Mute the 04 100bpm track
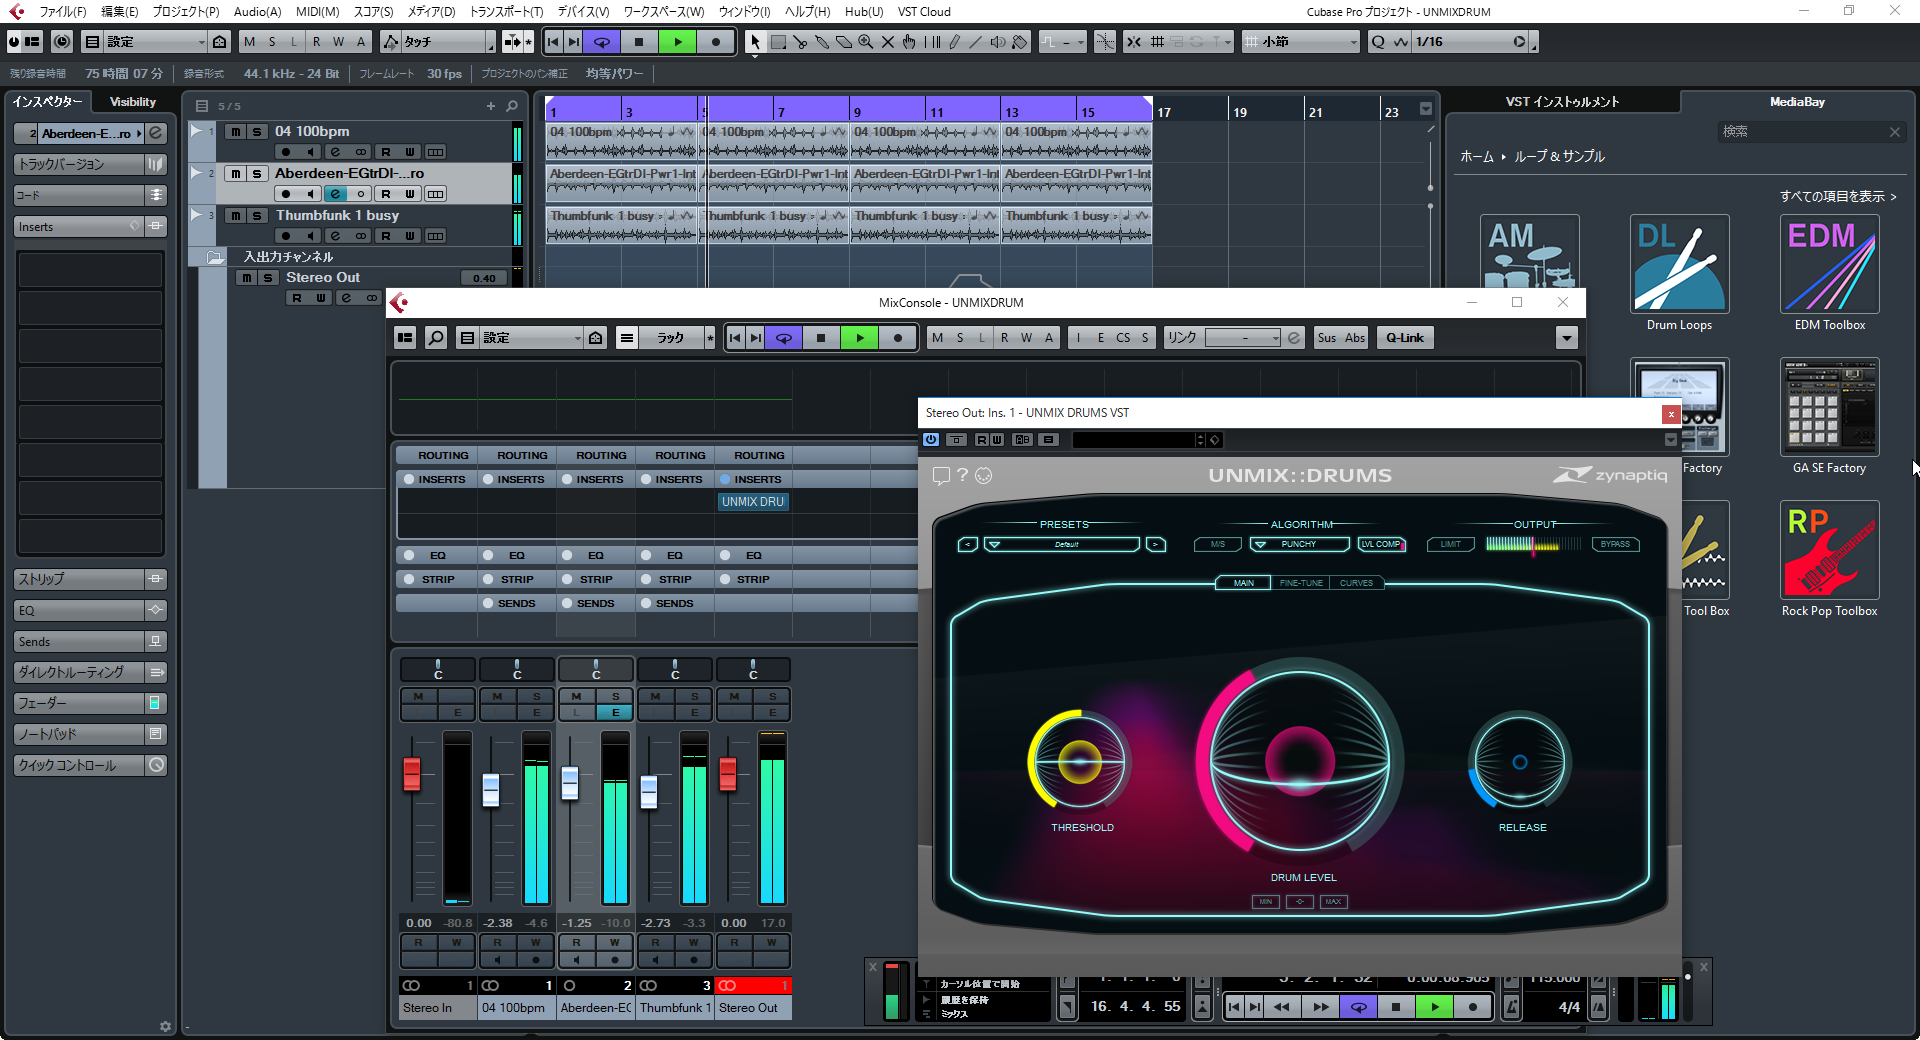 pos(235,132)
